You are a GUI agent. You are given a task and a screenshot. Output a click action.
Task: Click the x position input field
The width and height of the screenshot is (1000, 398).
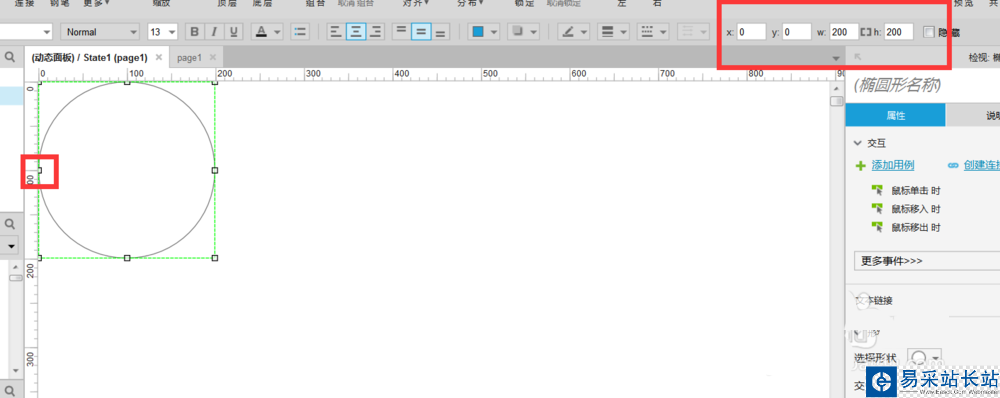[751, 32]
